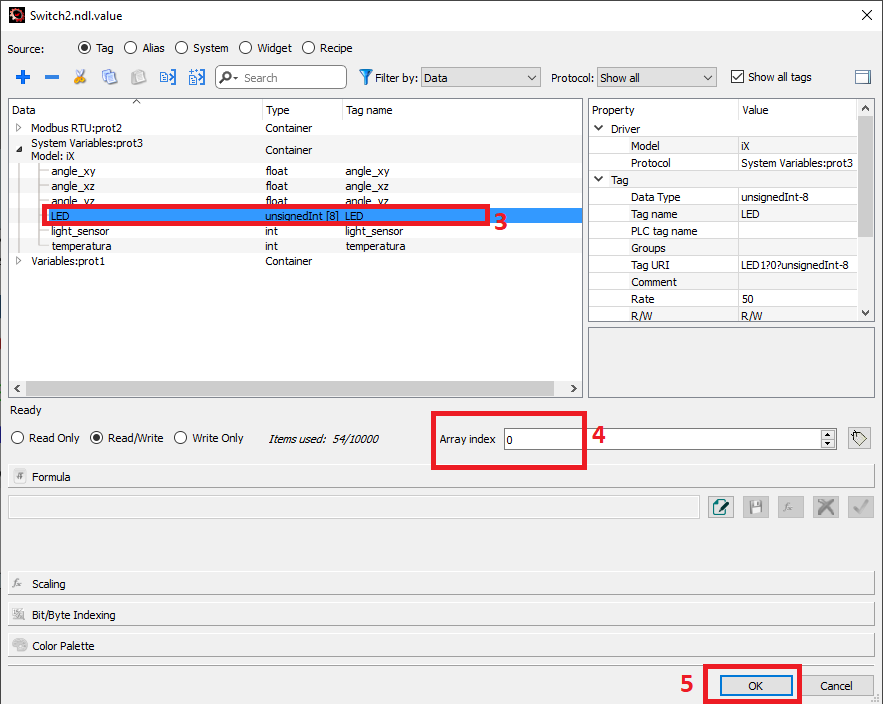This screenshot has height=704, width=883.
Task: Click the edit formula pencil icon
Action: 721,507
